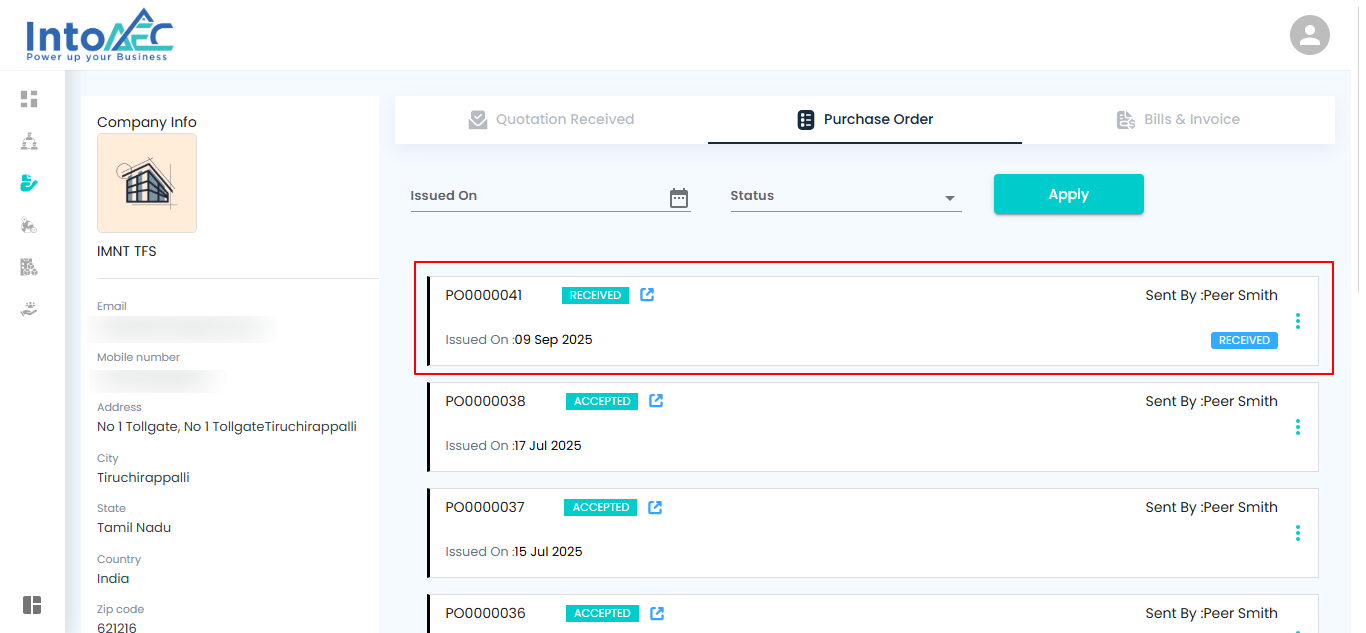Click the company logo building thumbnail
Viewport: 1366px width, 633px height.
147,183
